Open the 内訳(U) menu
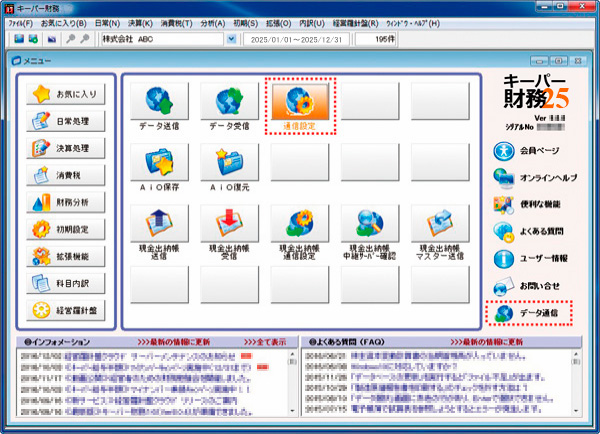 [312, 24]
